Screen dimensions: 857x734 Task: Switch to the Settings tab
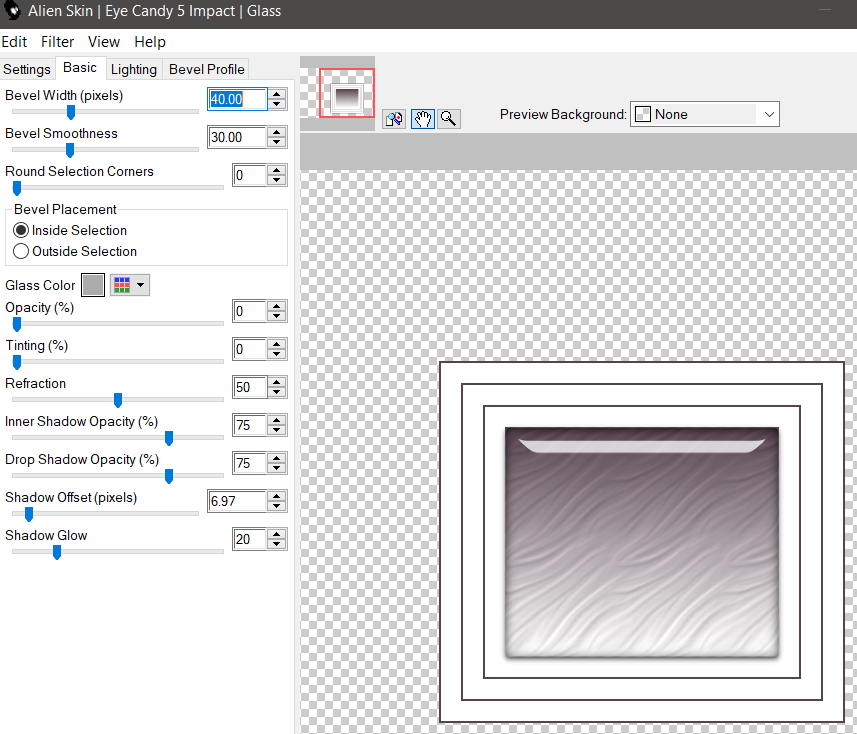pyautogui.click(x=27, y=69)
